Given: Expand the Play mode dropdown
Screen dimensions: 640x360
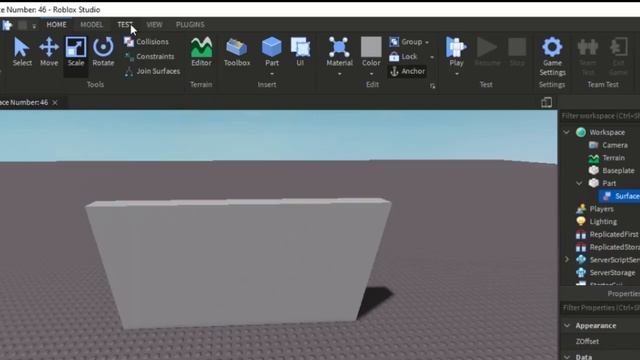Looking at the screenshot, I should click(x=456, y=74).
